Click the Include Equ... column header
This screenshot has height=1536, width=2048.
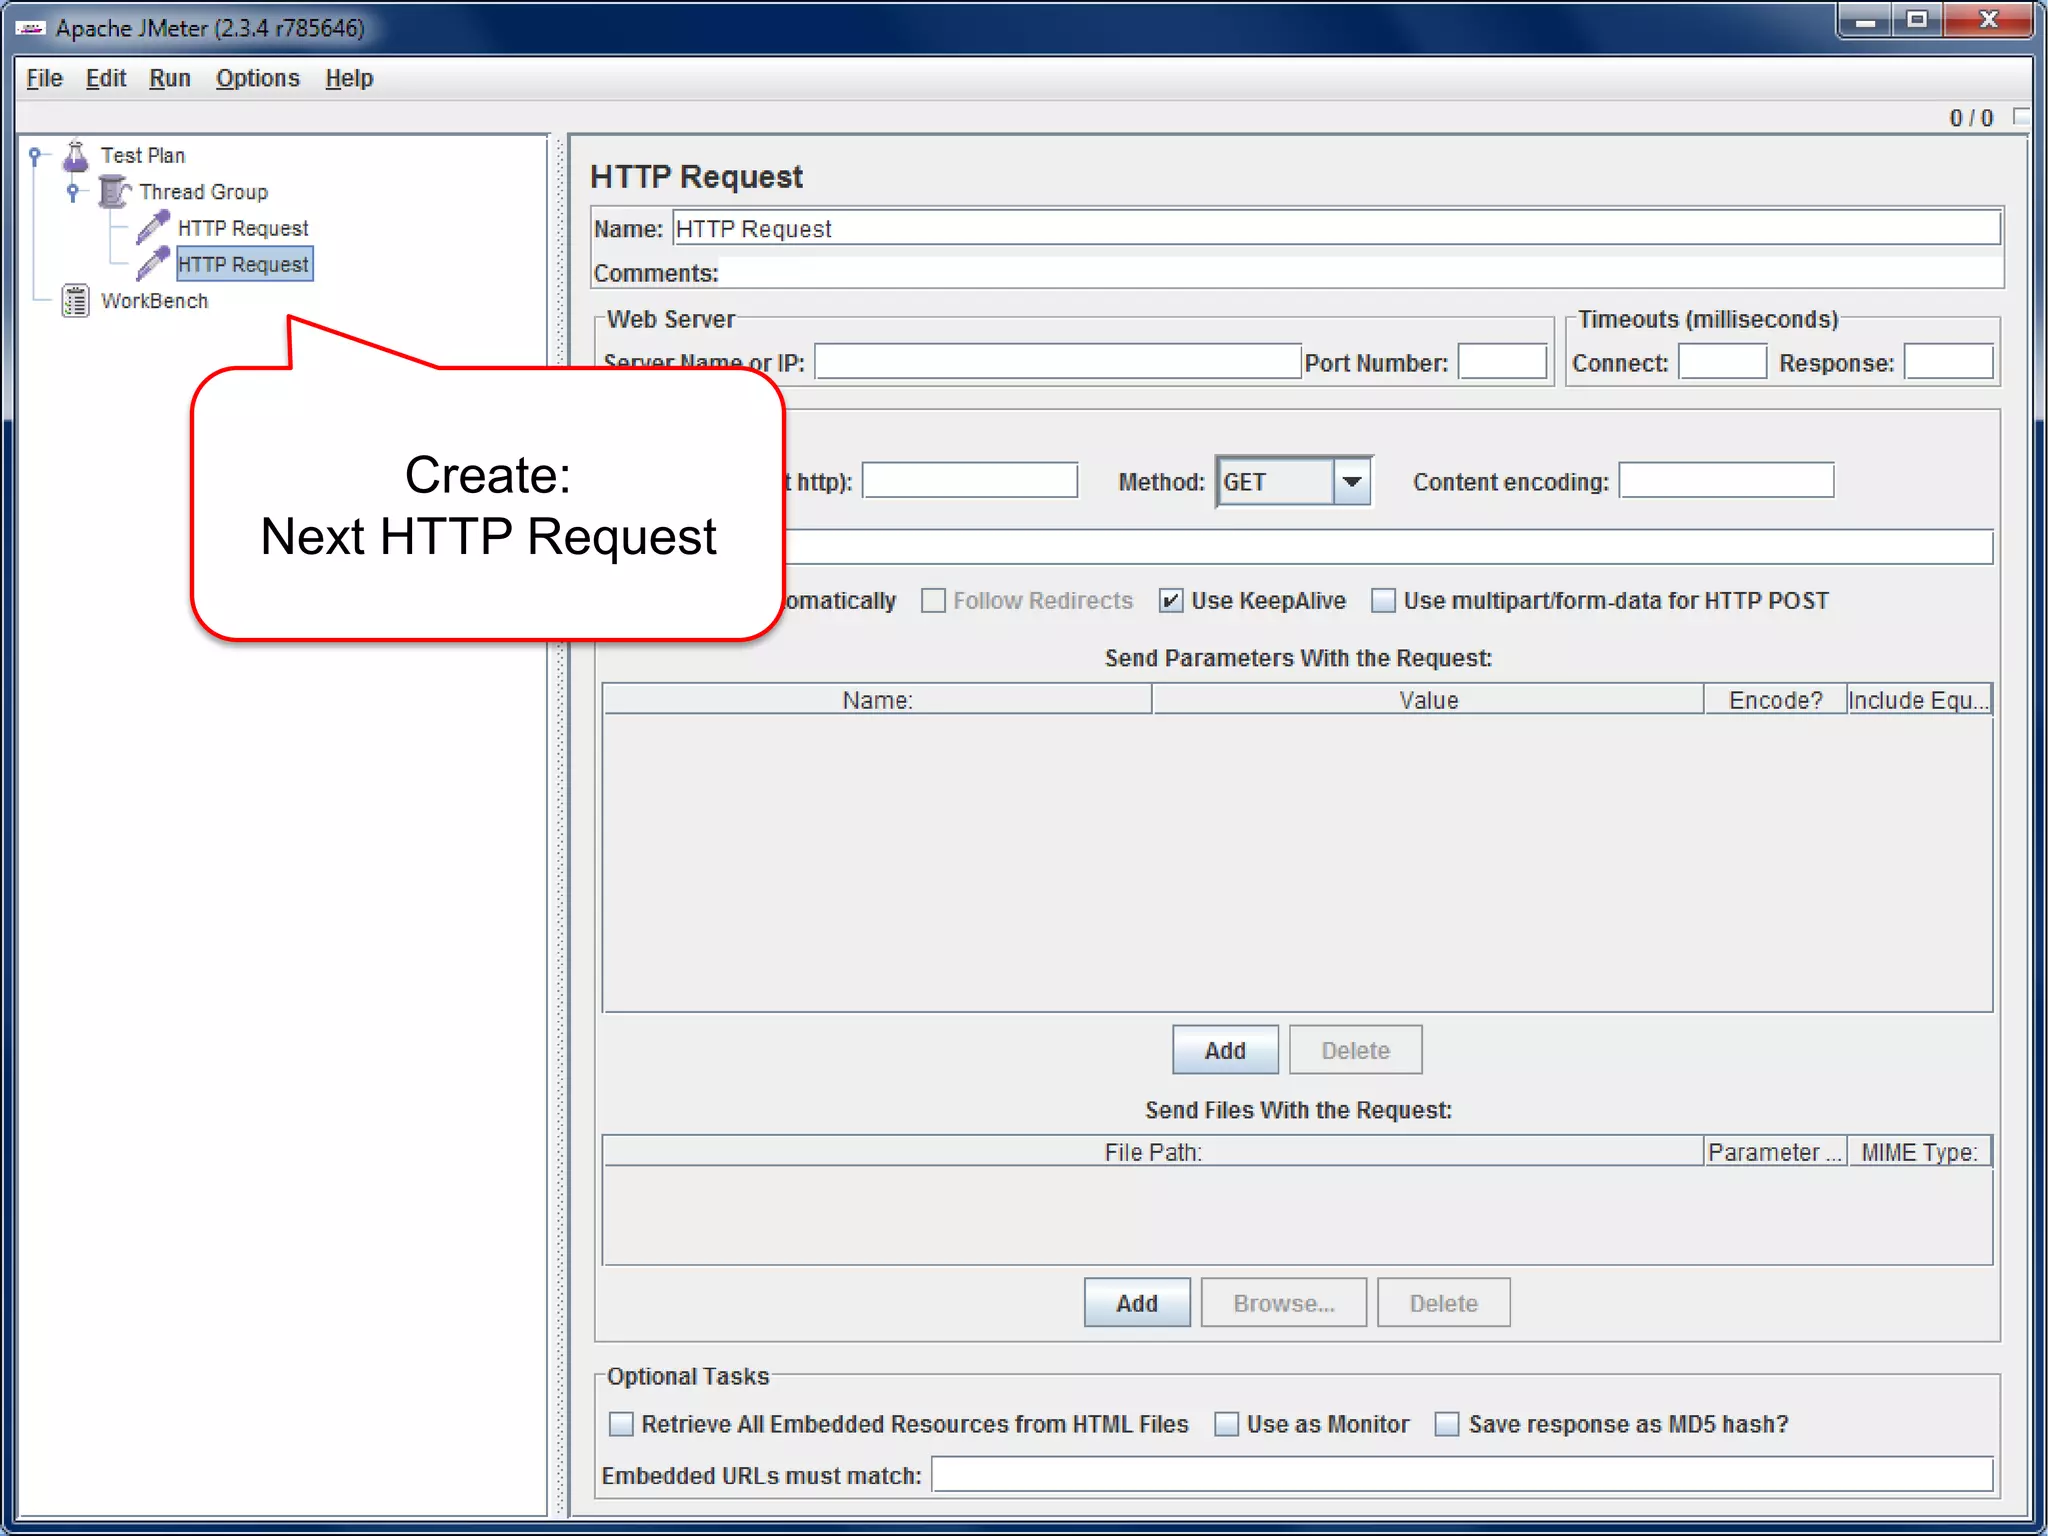point(1919,700)
